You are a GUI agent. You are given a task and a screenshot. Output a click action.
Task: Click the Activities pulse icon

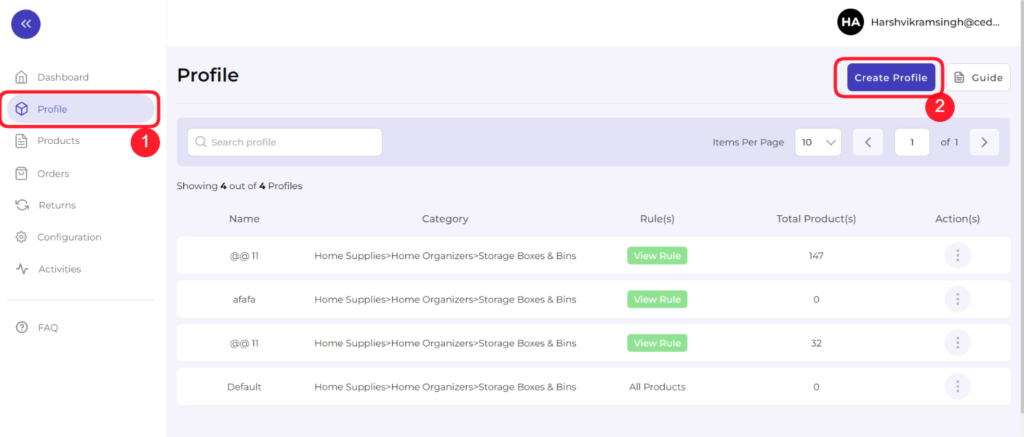[x=22, y=269]
